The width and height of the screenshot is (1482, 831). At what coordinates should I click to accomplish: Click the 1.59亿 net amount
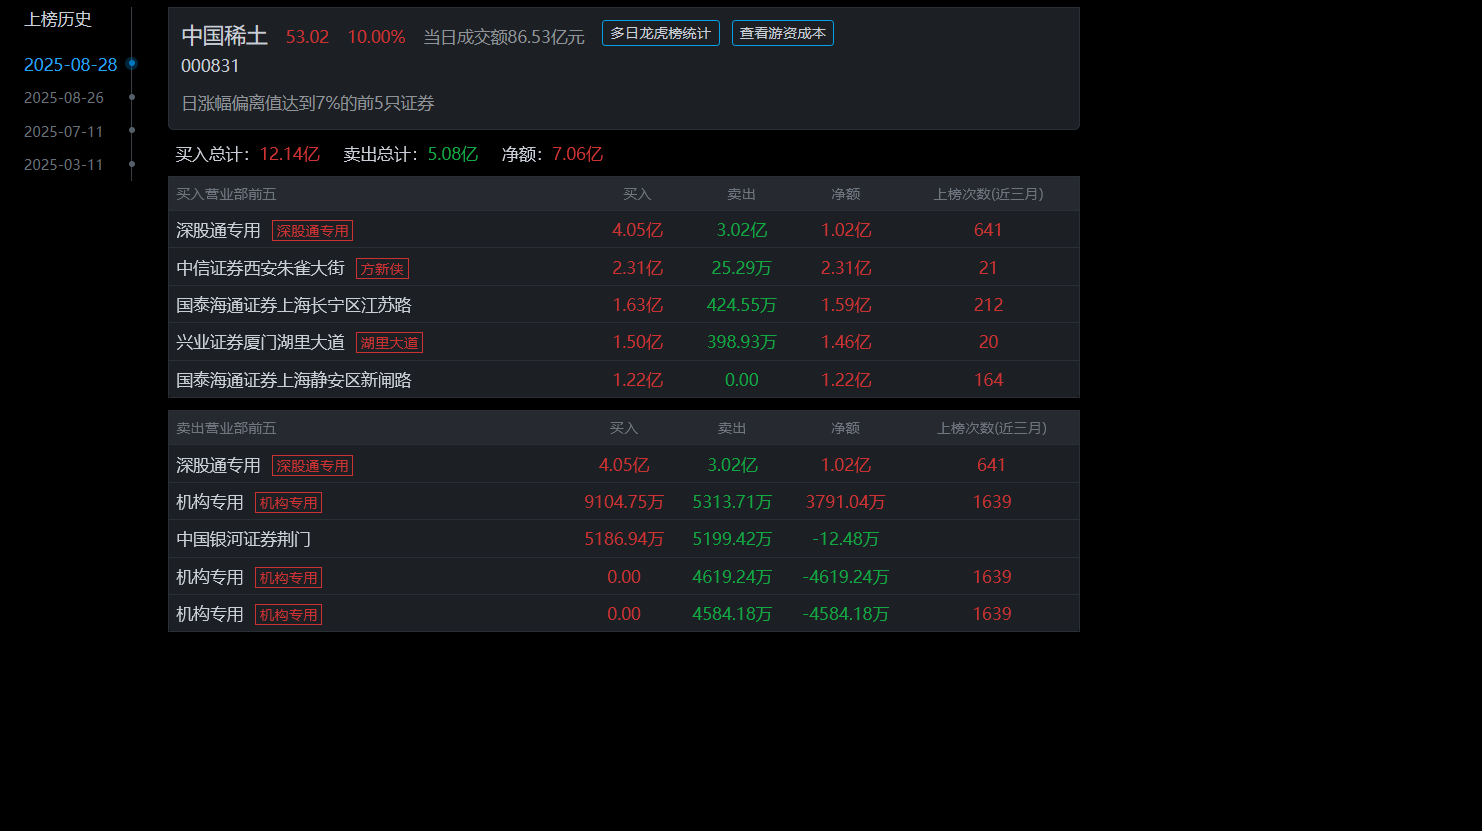point(846,305)
